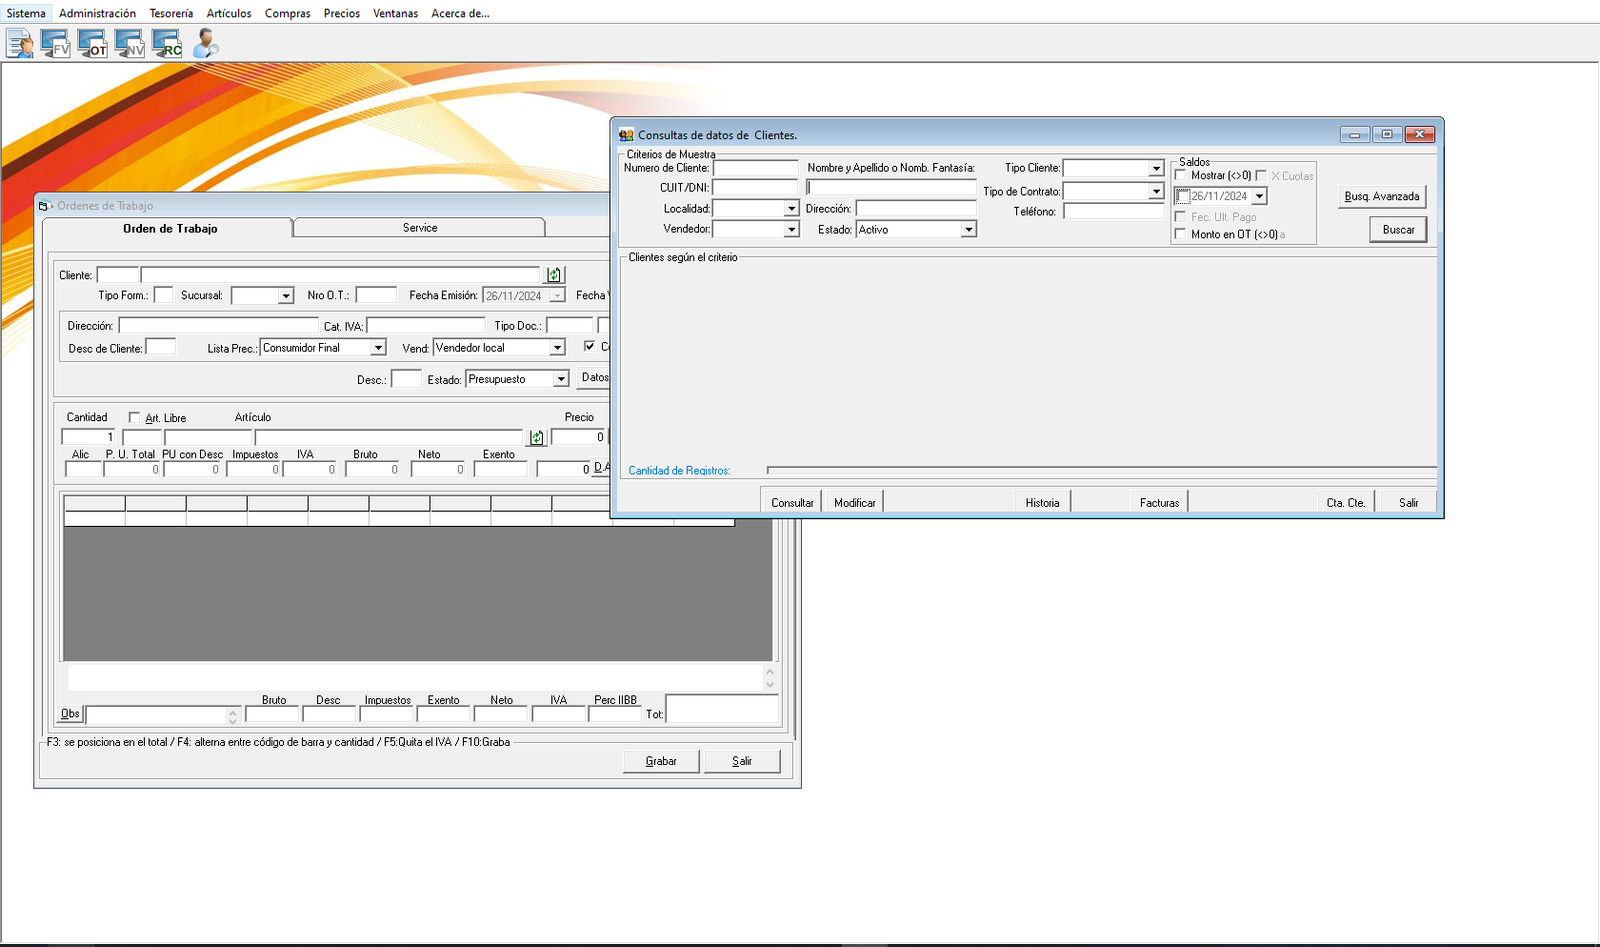This screenshot has width=1600, height=947.
Task: Open the Ventanas menu
Action: (x=395, y=13)
